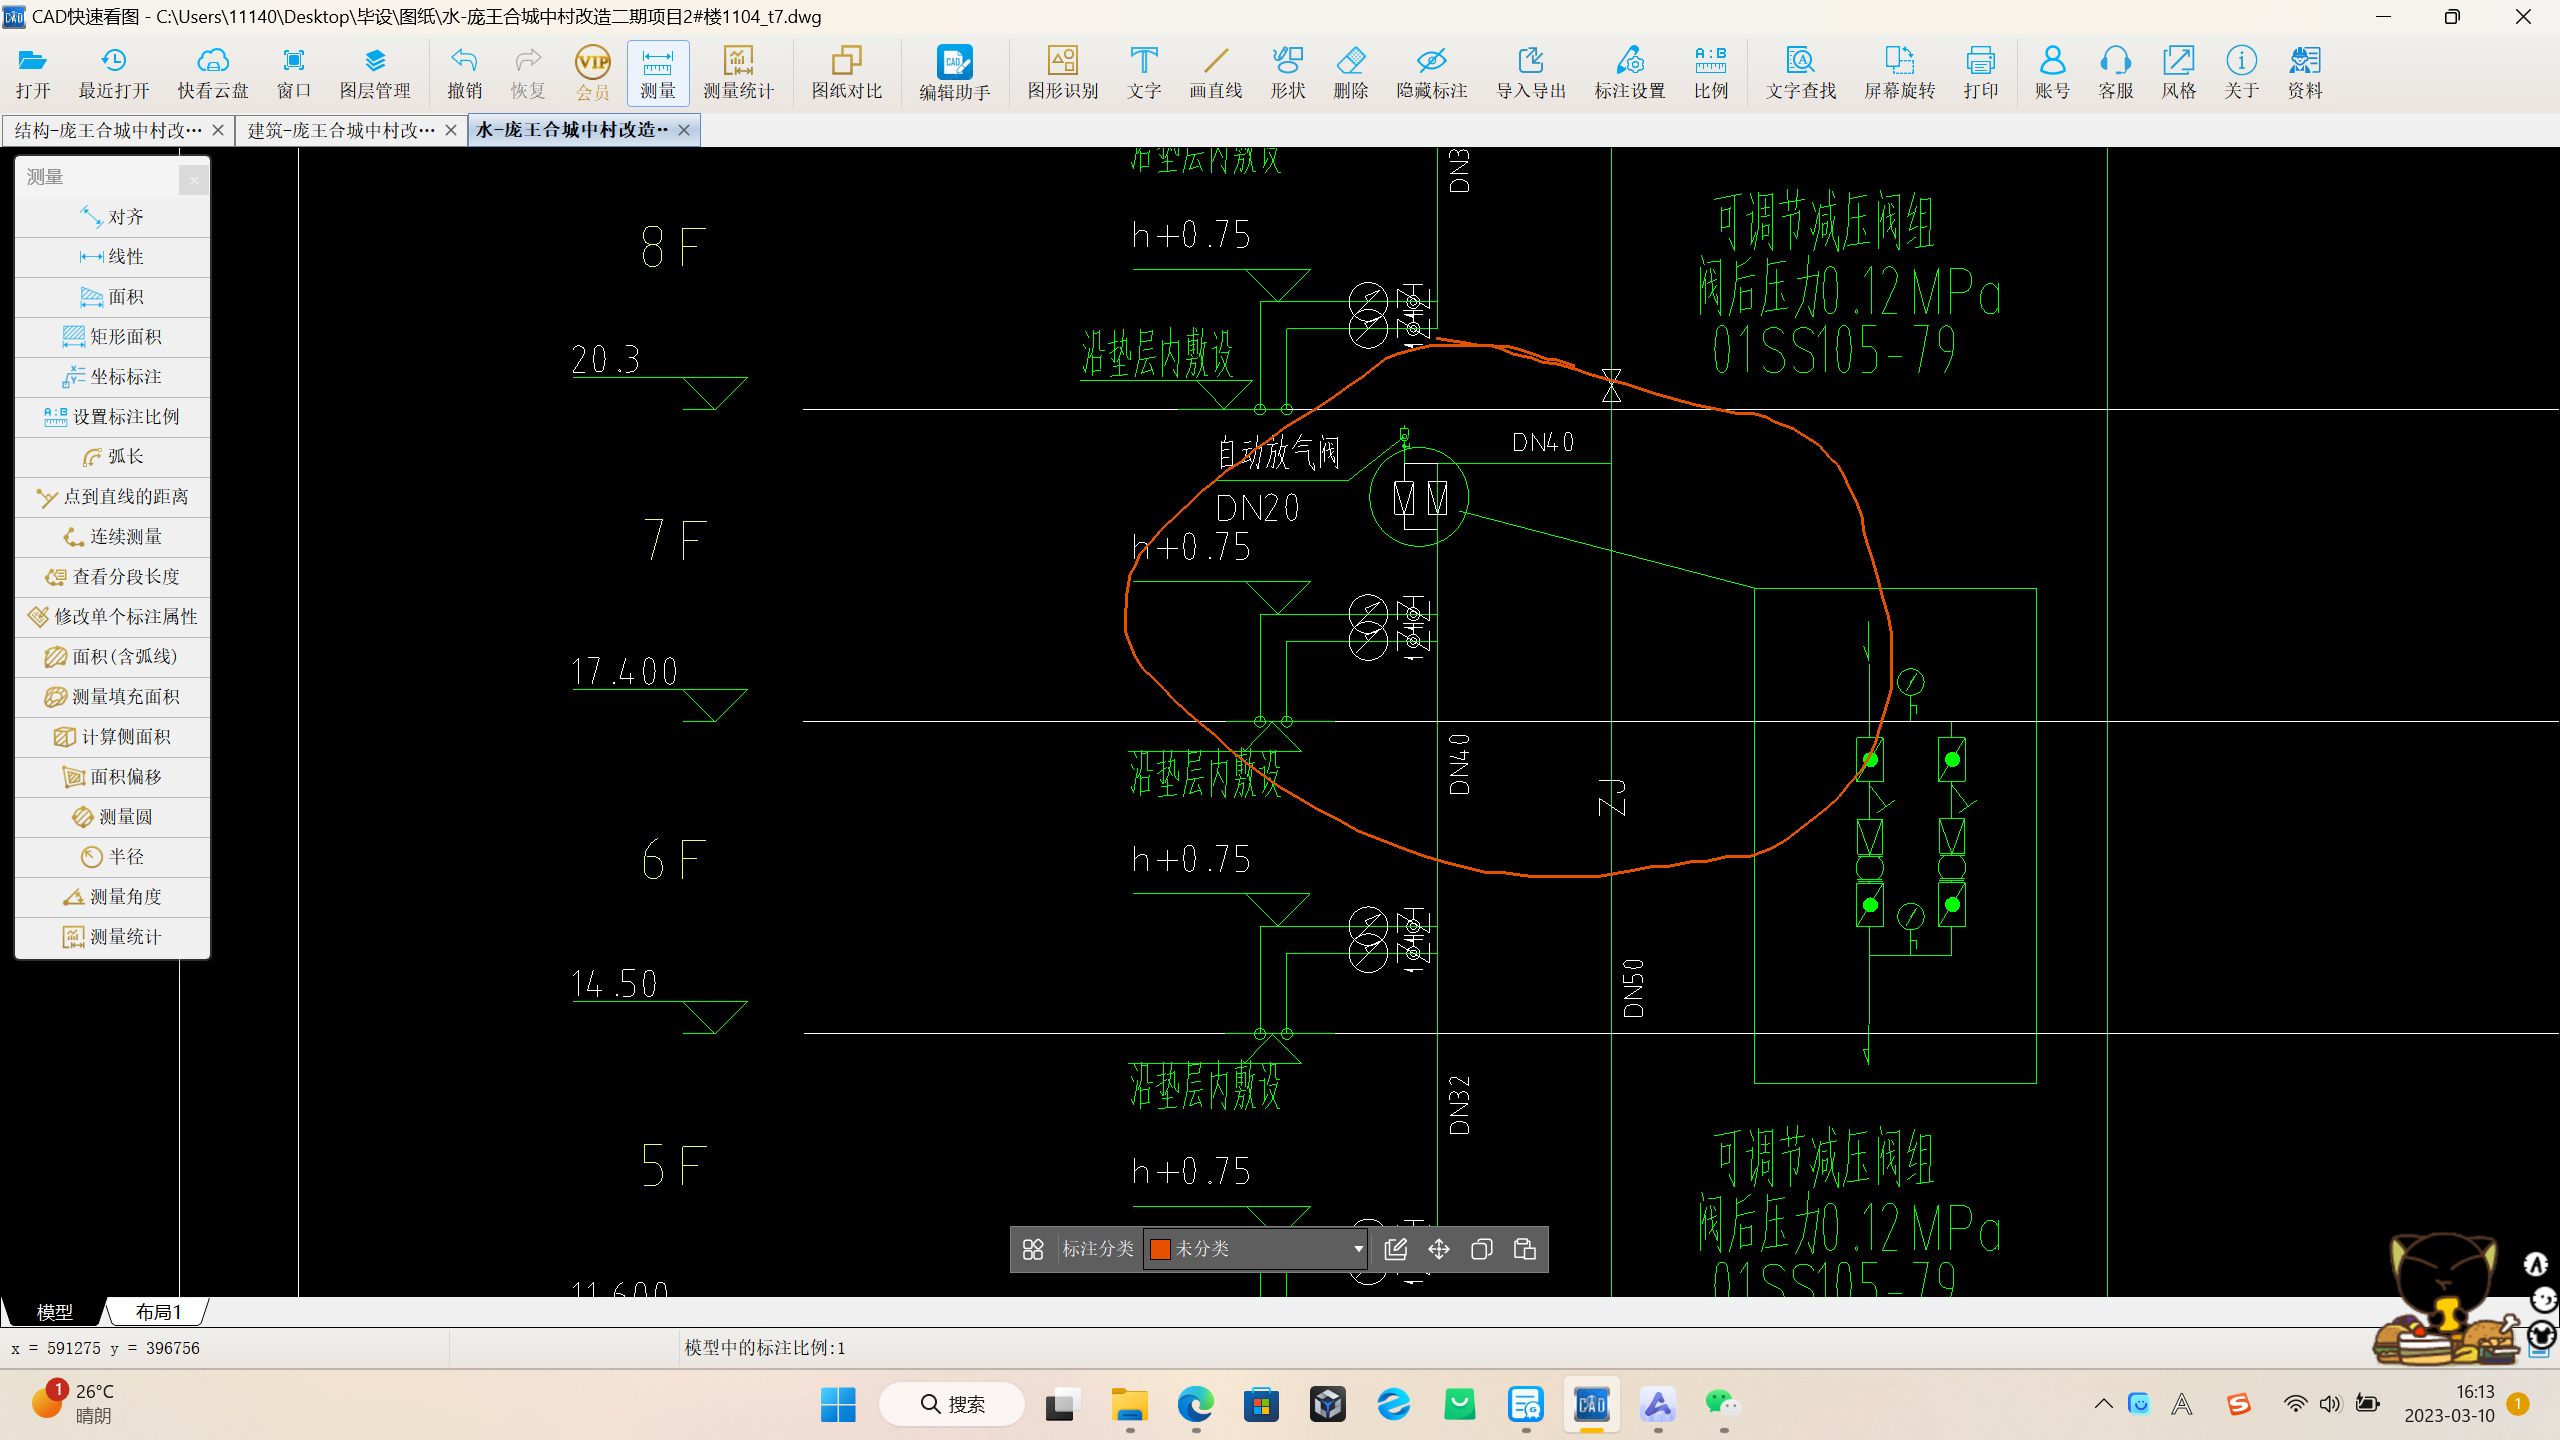Click 查看分段长度 option

113,577
